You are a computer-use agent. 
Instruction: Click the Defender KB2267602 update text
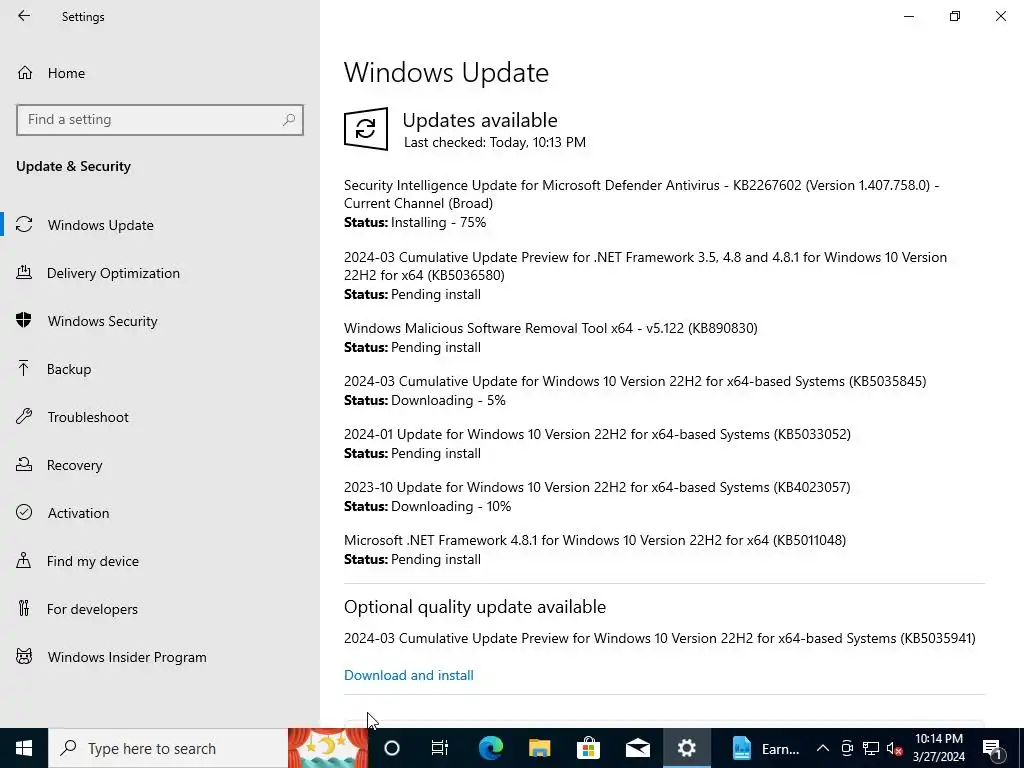click(641, 194)
